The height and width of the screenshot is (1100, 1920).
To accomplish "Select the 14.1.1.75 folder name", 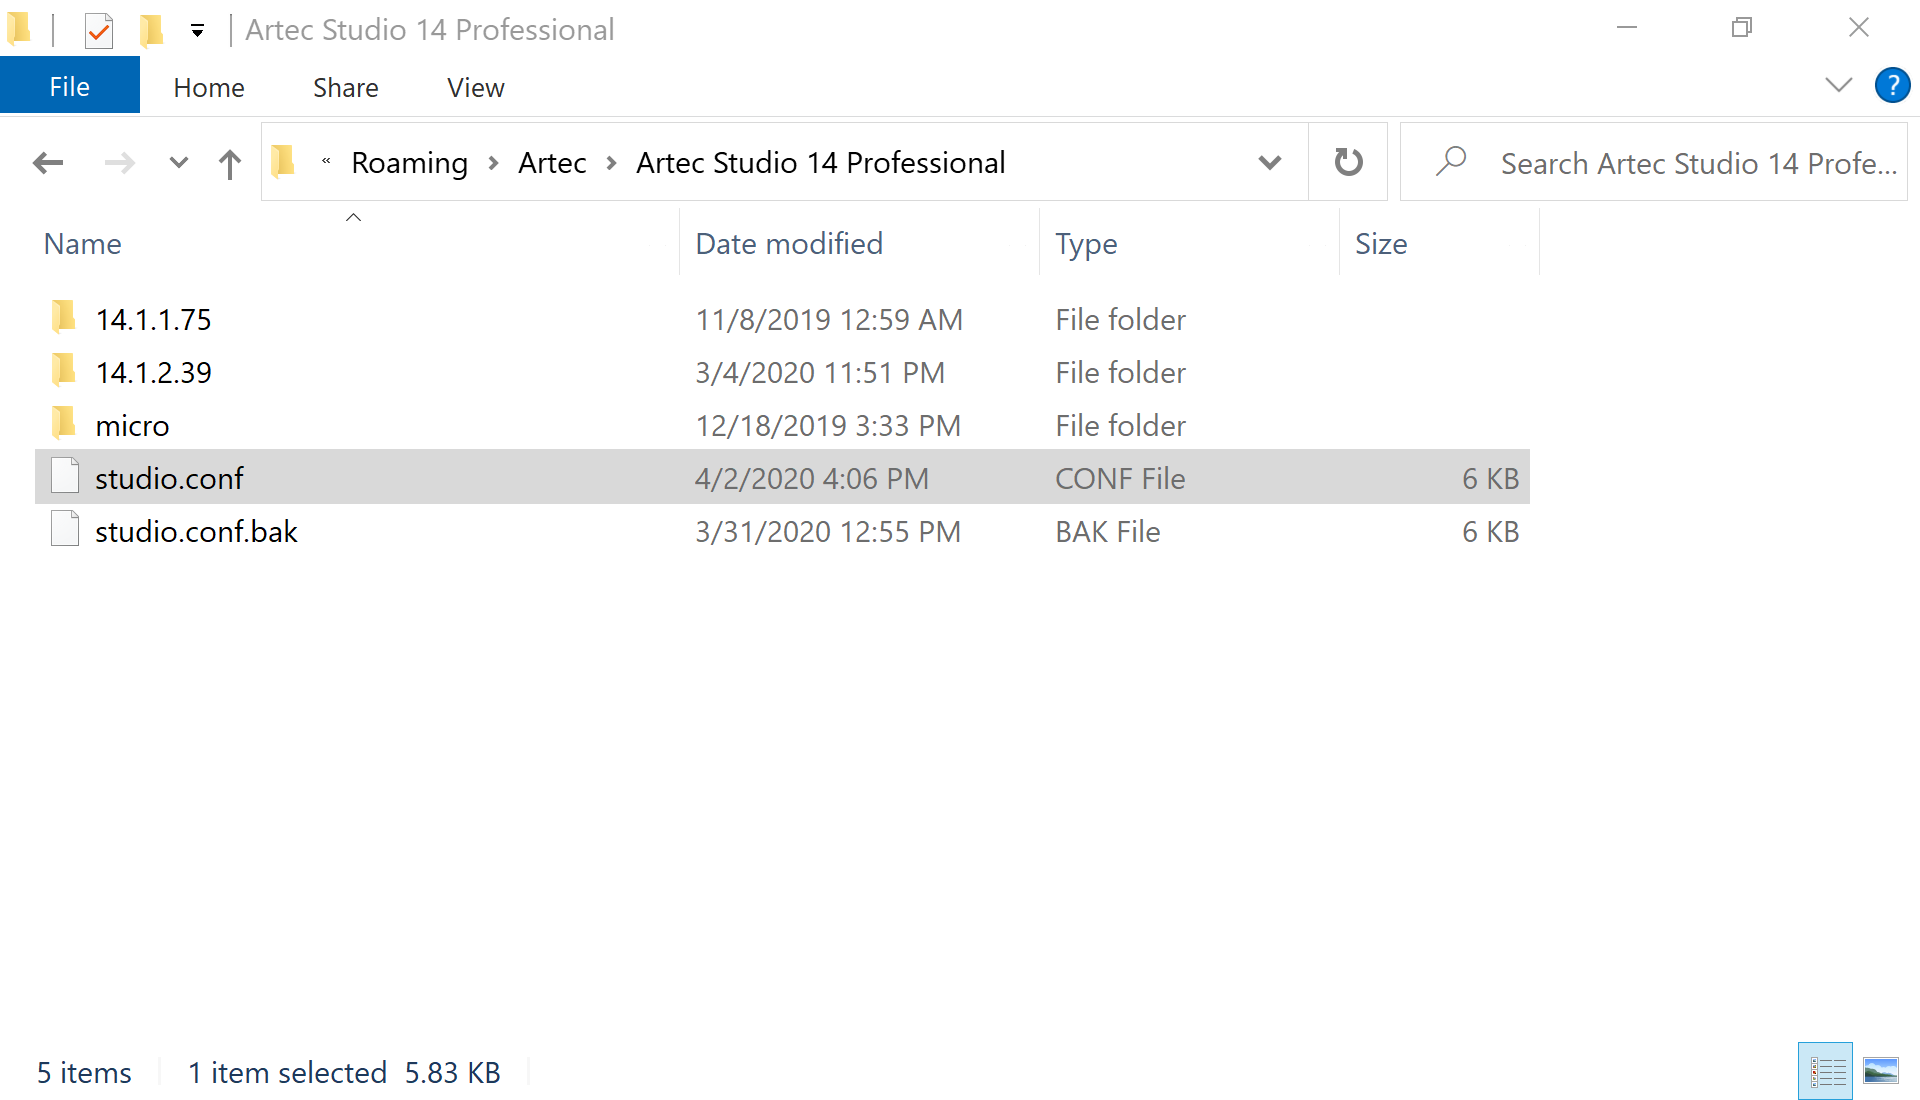I will click(153, 320).
